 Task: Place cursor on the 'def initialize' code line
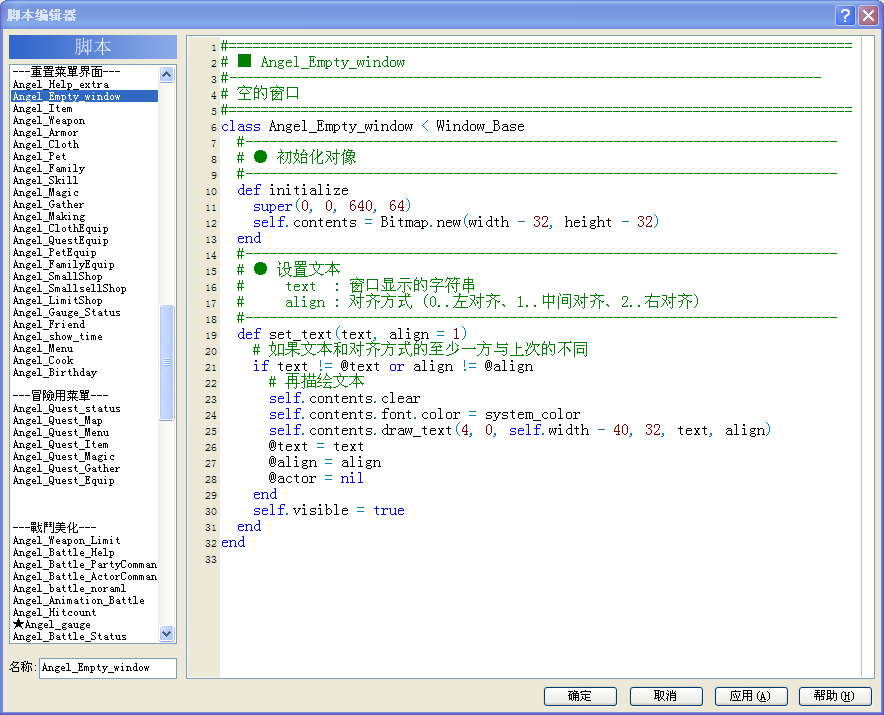tap(293, 190)
